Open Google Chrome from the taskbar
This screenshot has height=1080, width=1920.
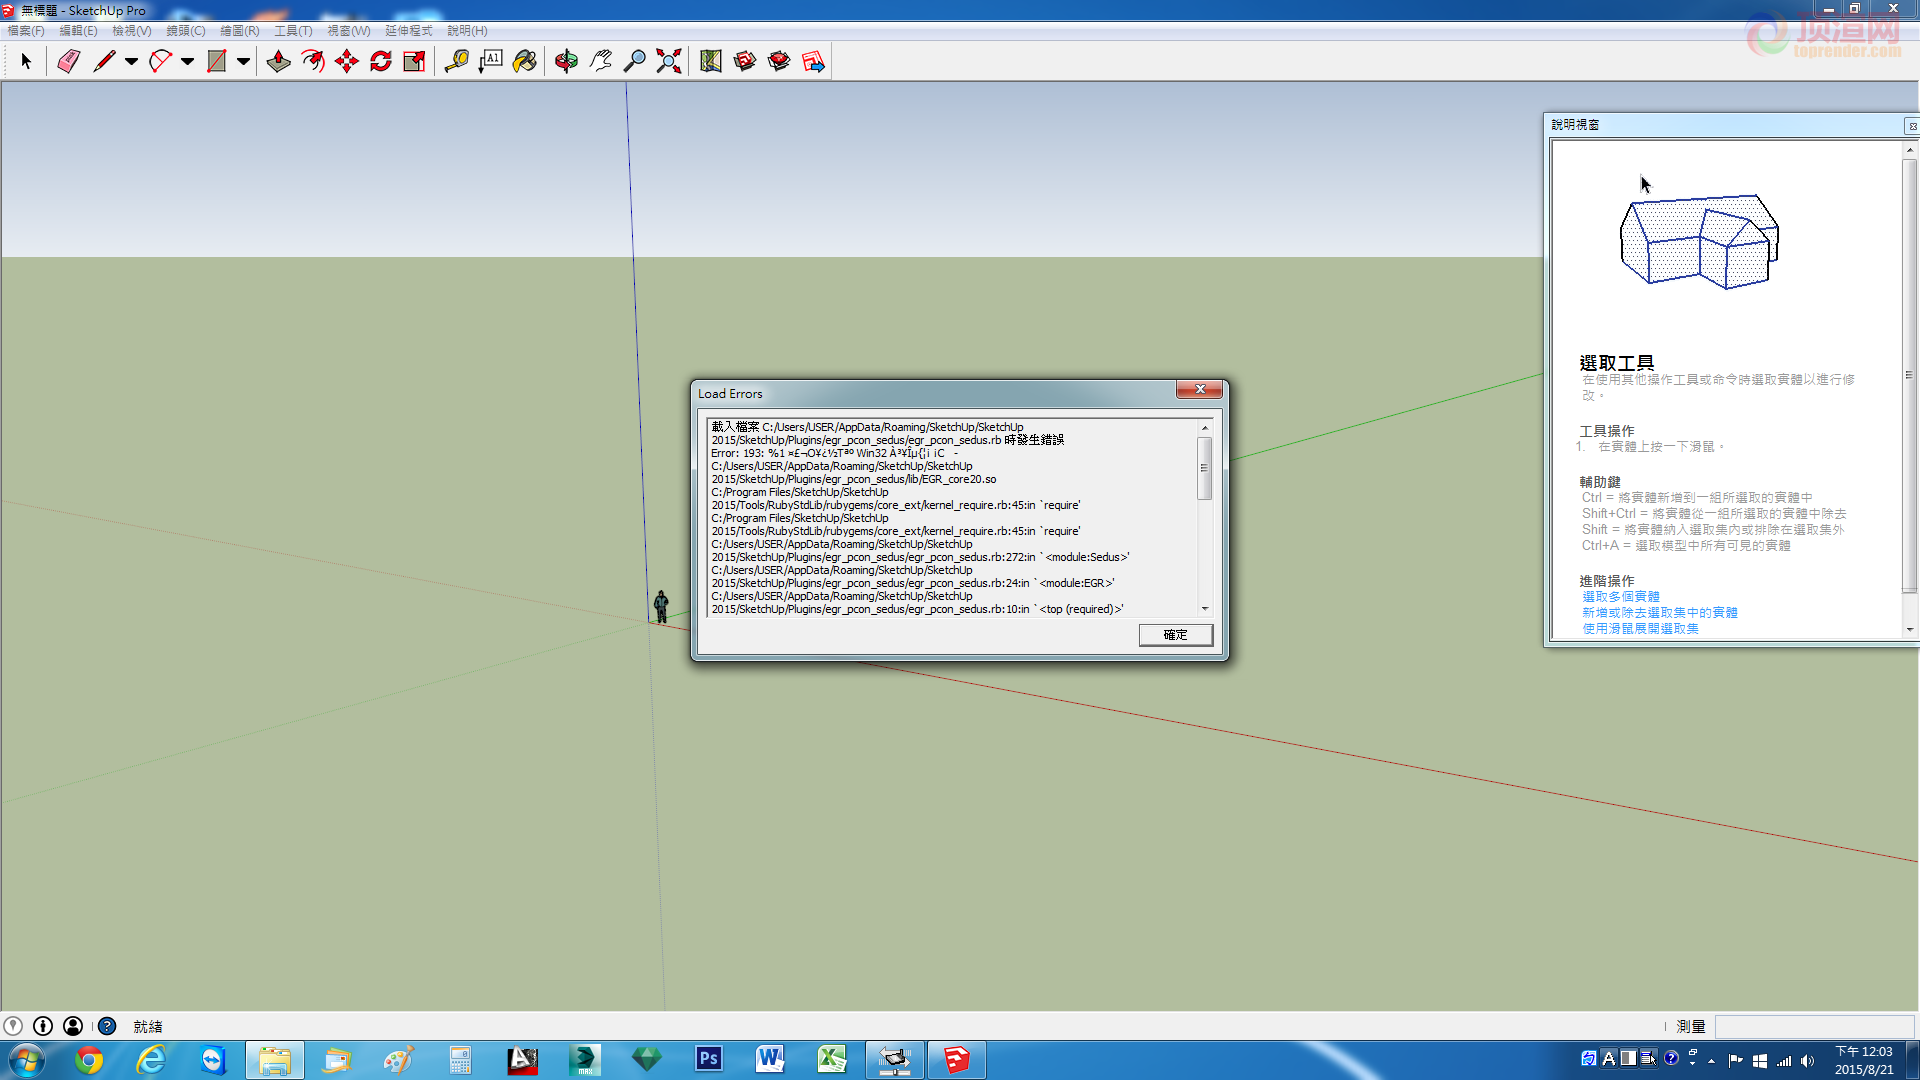coord(89,1060)
